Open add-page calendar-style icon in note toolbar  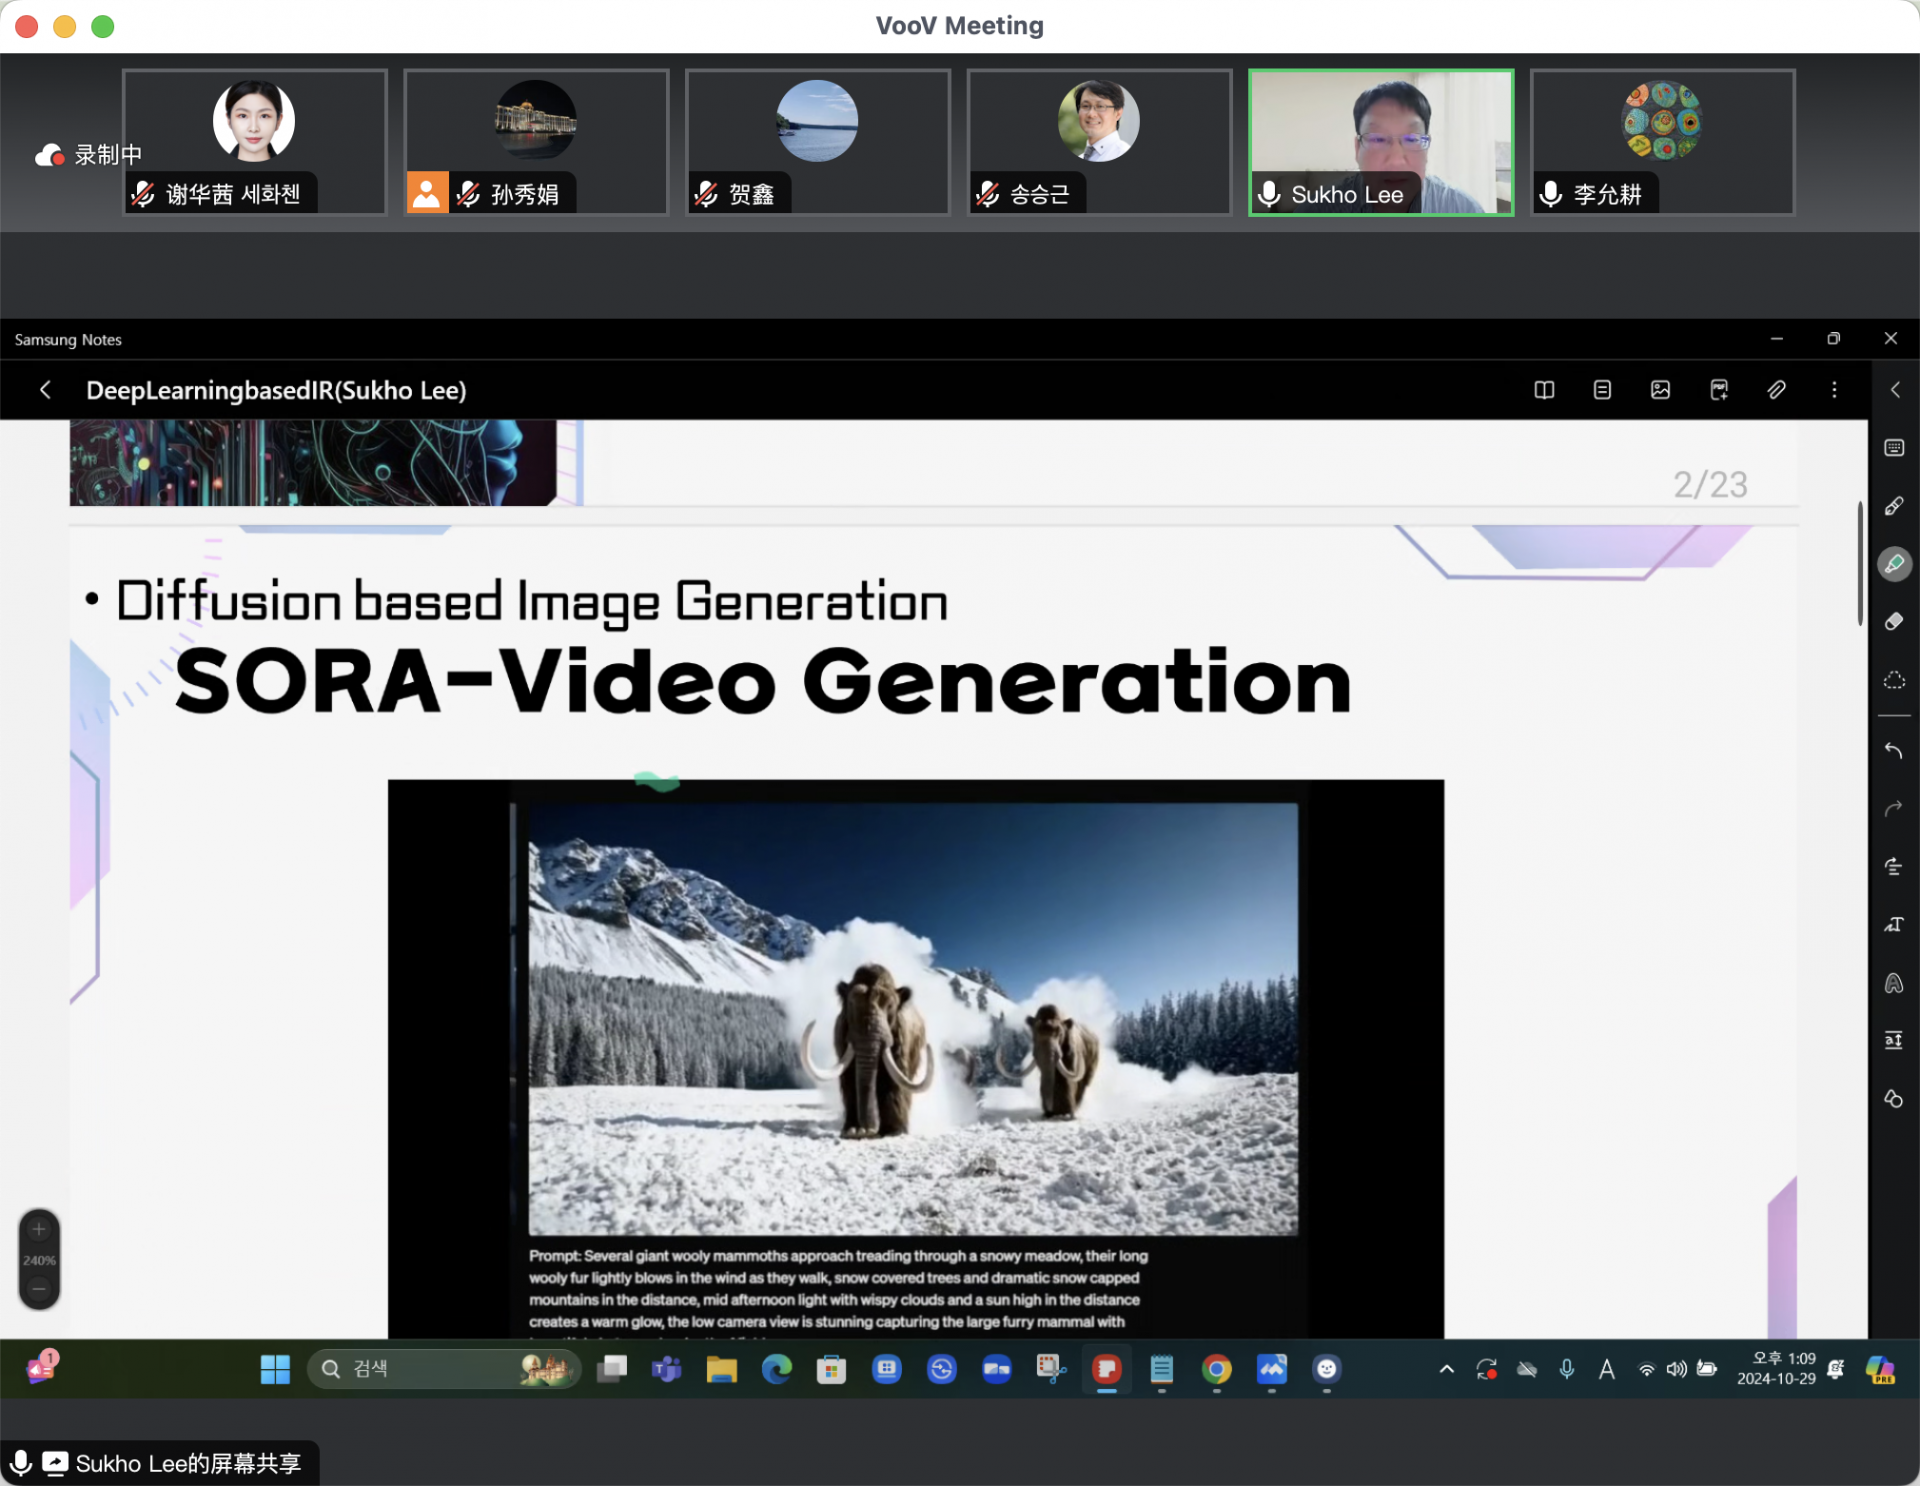click(x=1719, y=390)
